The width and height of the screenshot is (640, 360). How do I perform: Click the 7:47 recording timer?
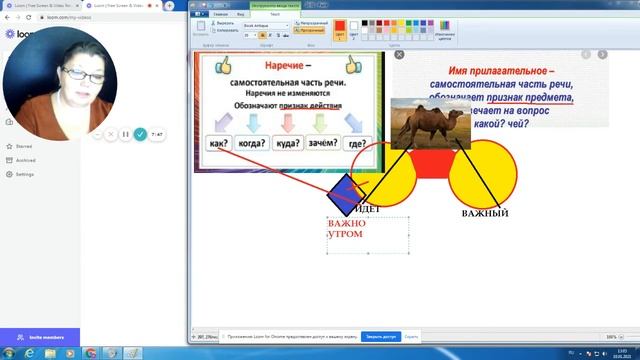tap(157, 134)
